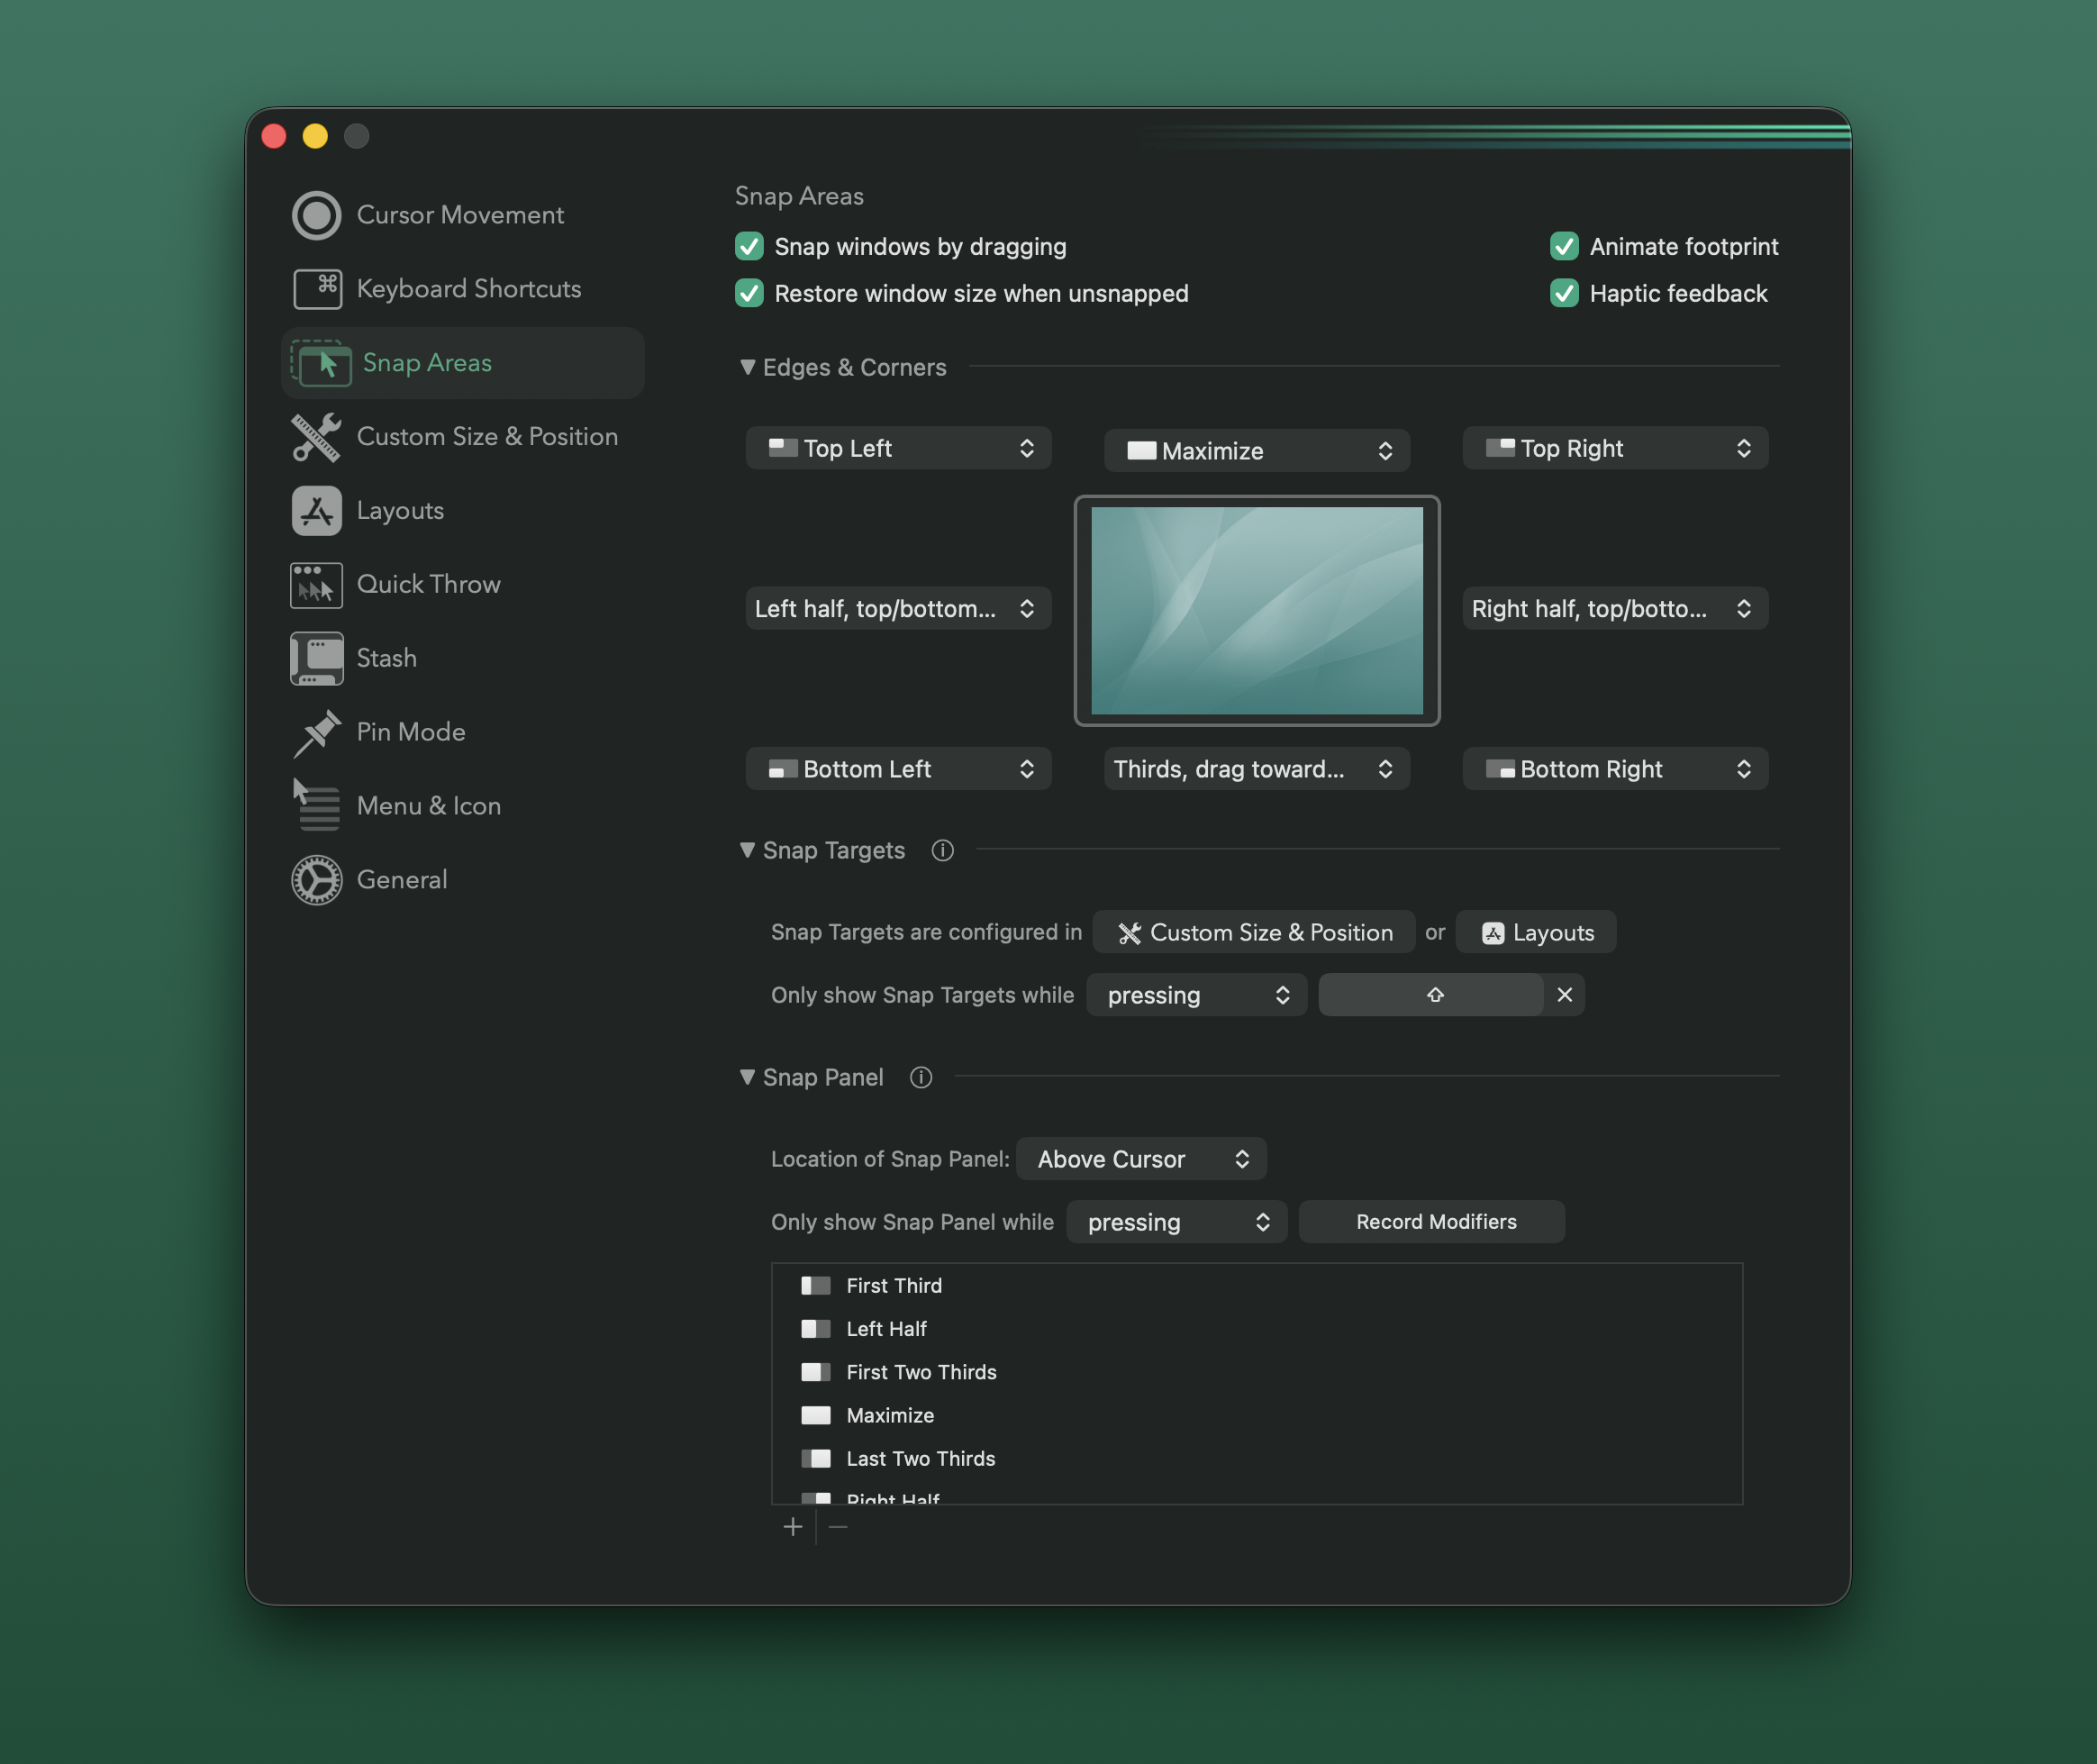Click the Maximize layout icon in list
The height and width of the screenshot is (1764, 2097).
(x=815, y=1416)
